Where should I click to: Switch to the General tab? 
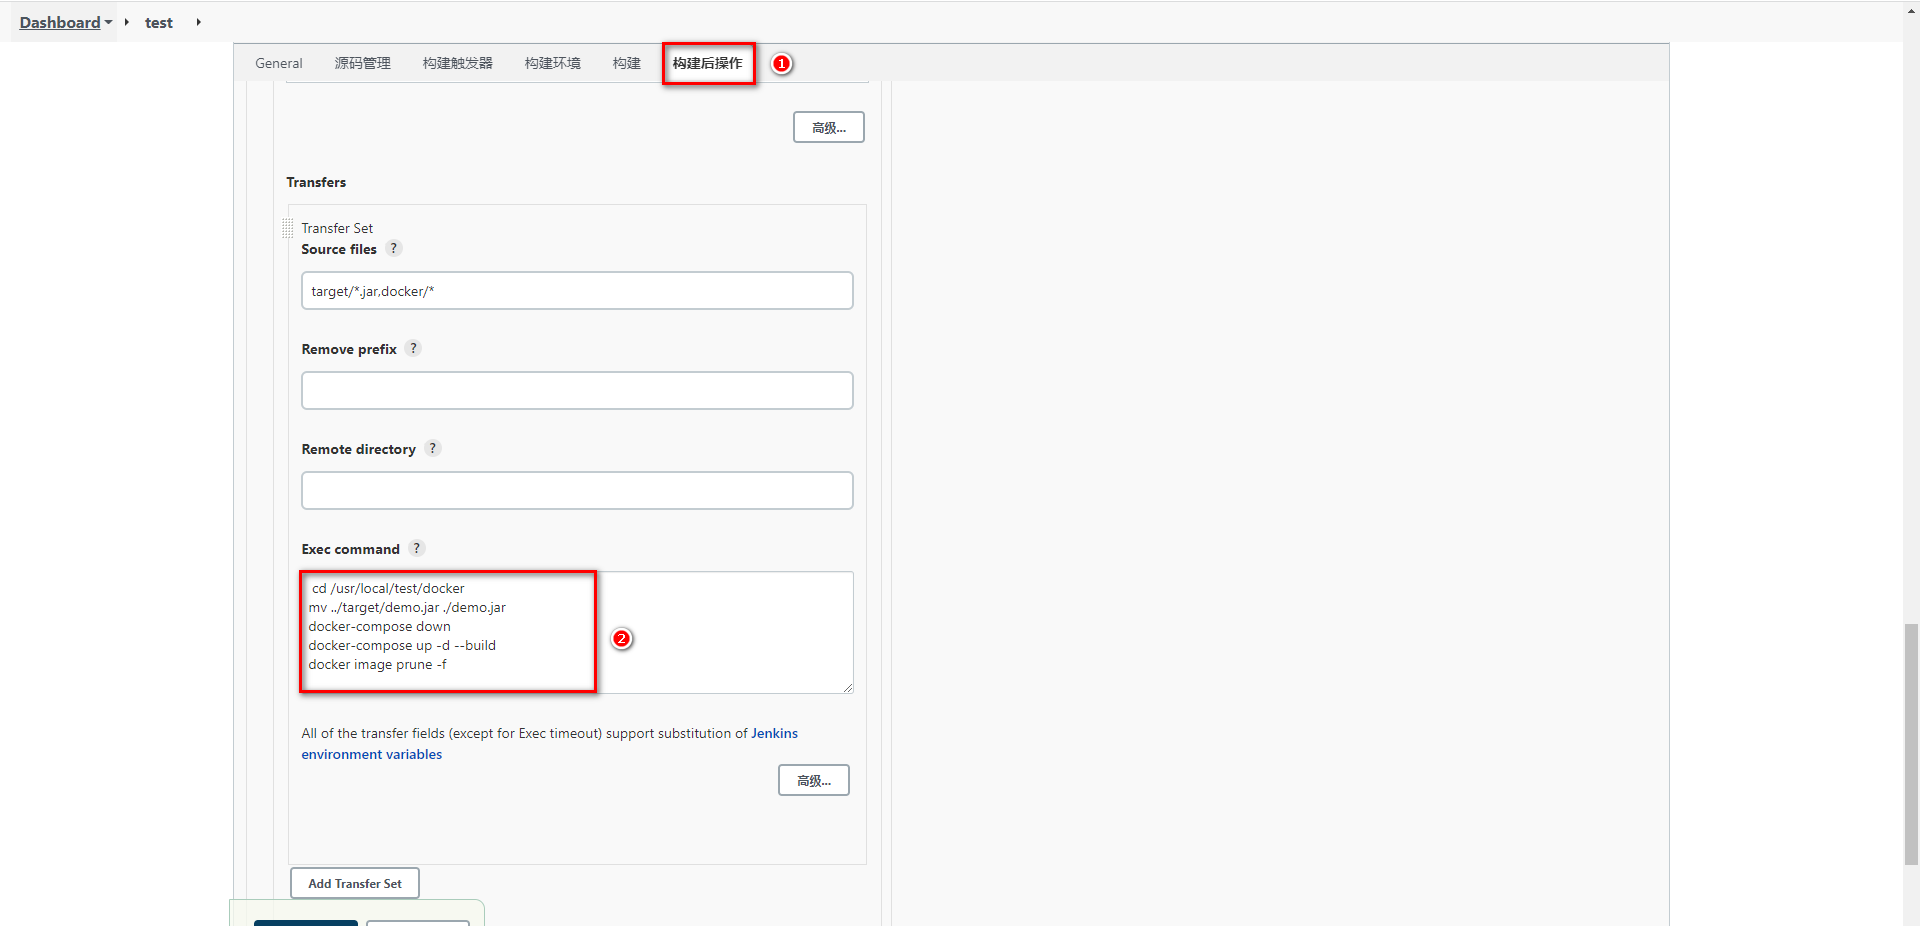[x=279, y=63]
